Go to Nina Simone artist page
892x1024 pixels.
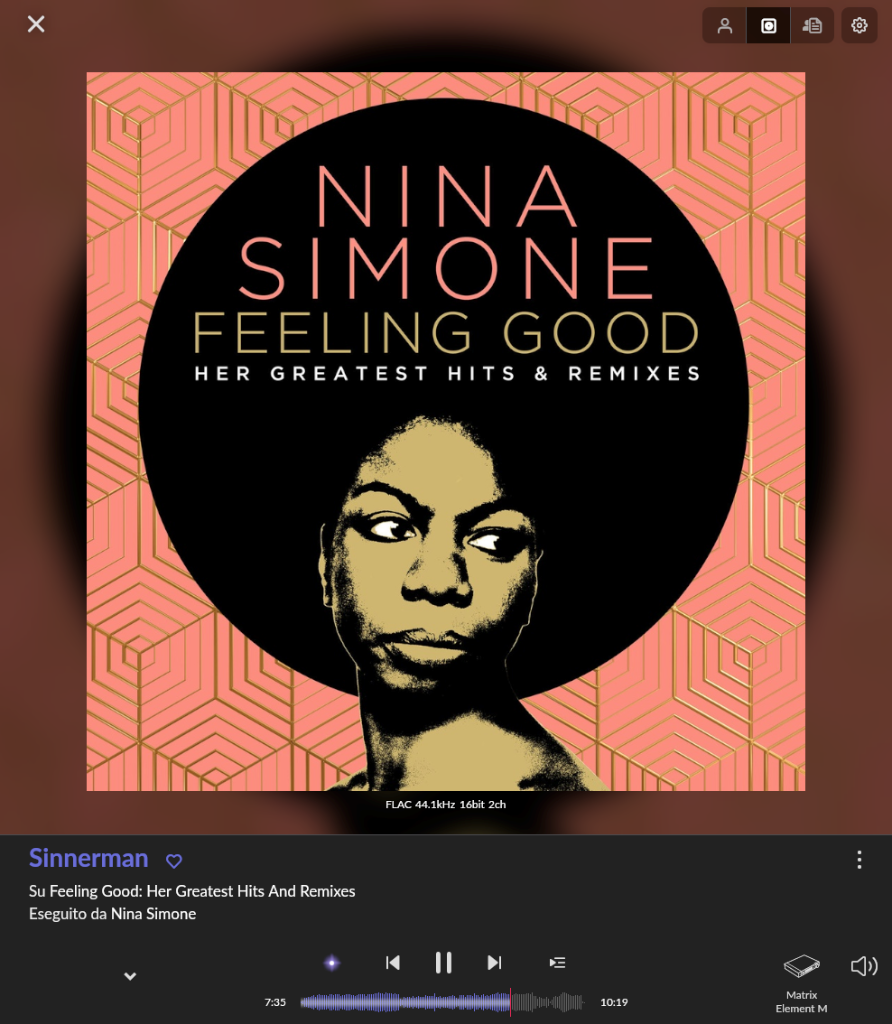pos(153,914)
